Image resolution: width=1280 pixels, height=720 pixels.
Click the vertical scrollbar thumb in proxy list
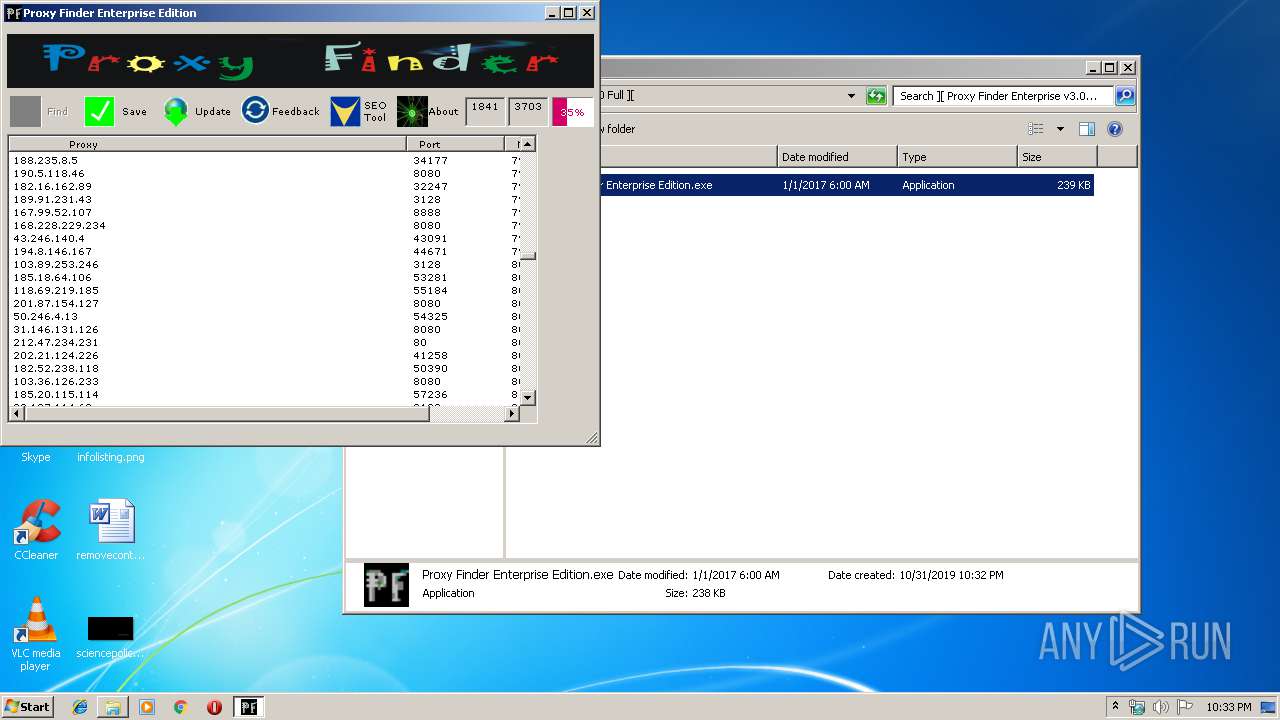pos(528,256)
